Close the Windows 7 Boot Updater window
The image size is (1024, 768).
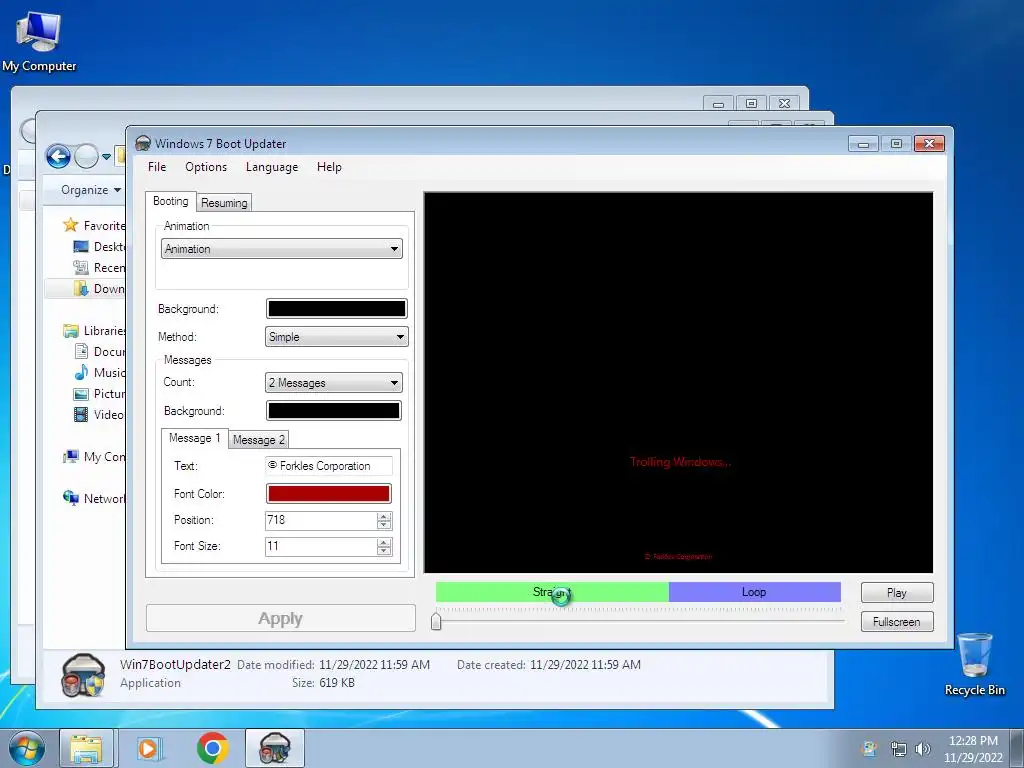[929, 143]
